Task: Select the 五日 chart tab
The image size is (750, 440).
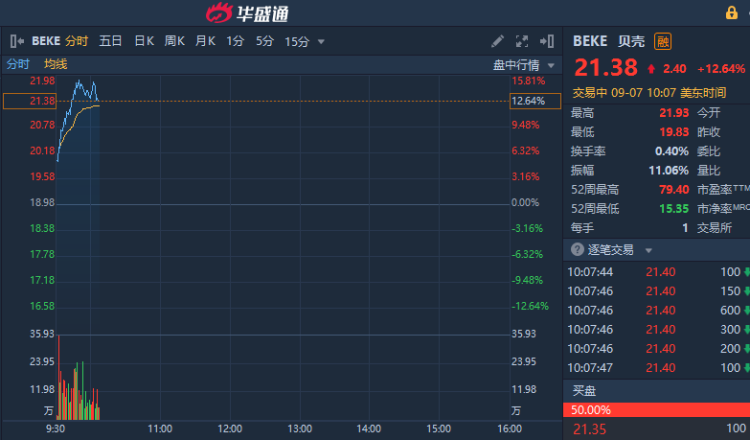Action: pyautogui.click(x=110, y=41)
